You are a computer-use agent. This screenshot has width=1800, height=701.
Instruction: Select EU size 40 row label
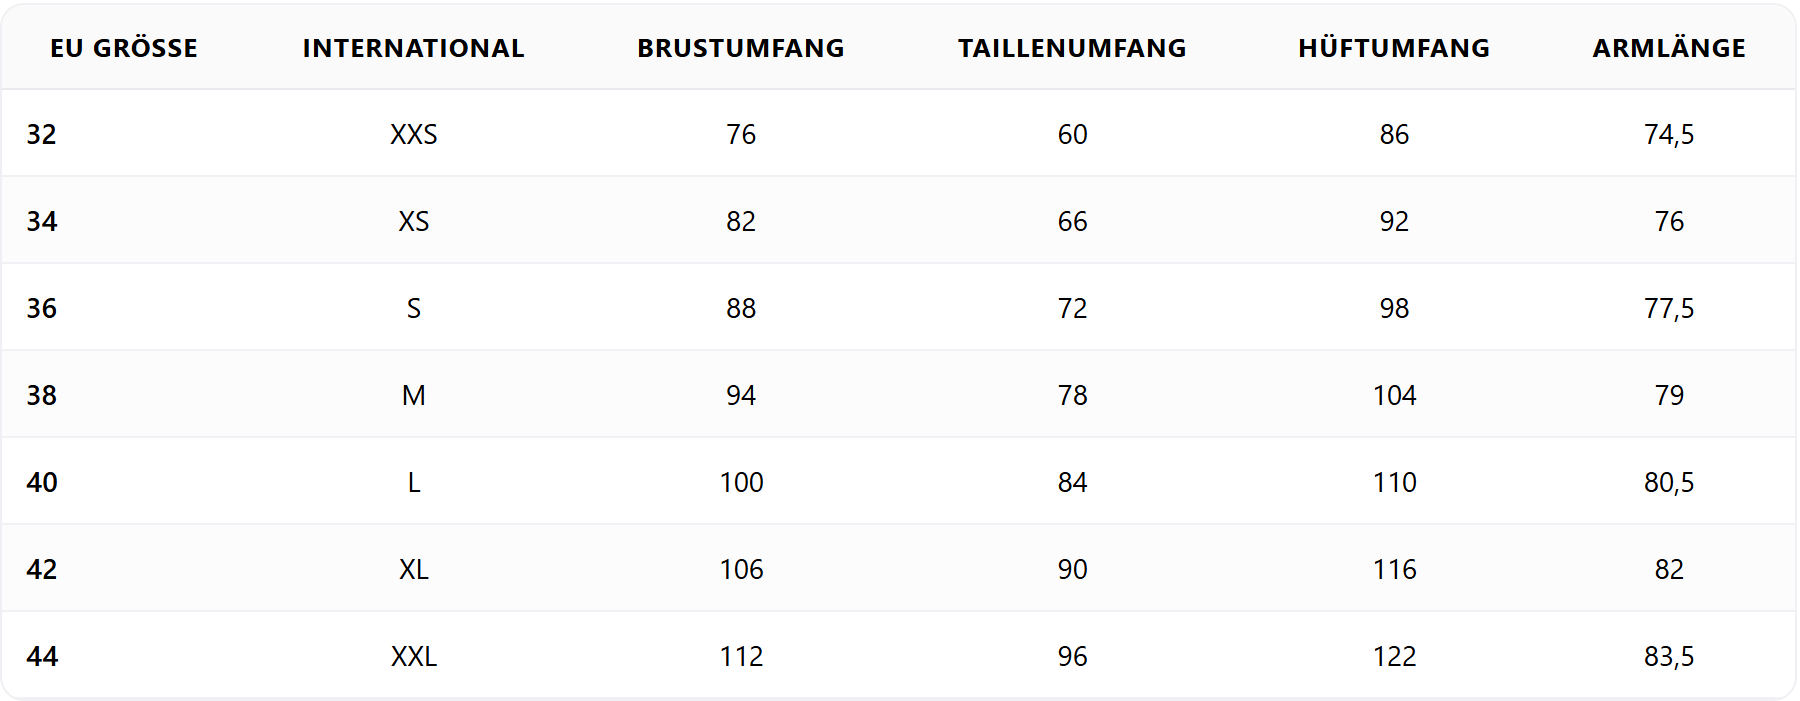tap(42, 482)
